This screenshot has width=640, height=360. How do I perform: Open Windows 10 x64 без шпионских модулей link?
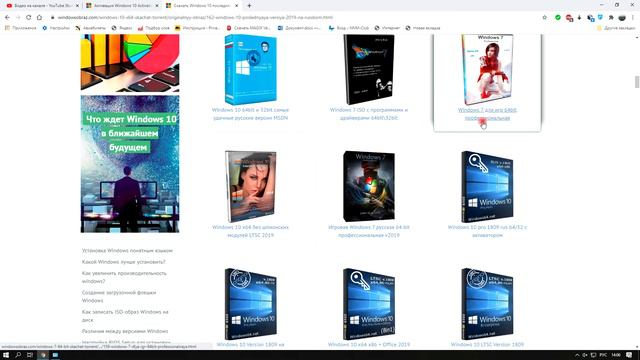[251, 231]
